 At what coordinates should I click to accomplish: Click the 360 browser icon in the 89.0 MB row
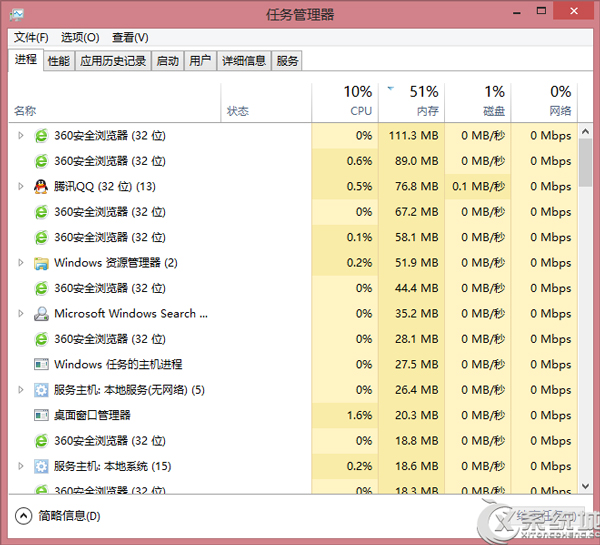pyautogui.click(x=41, y=161)
